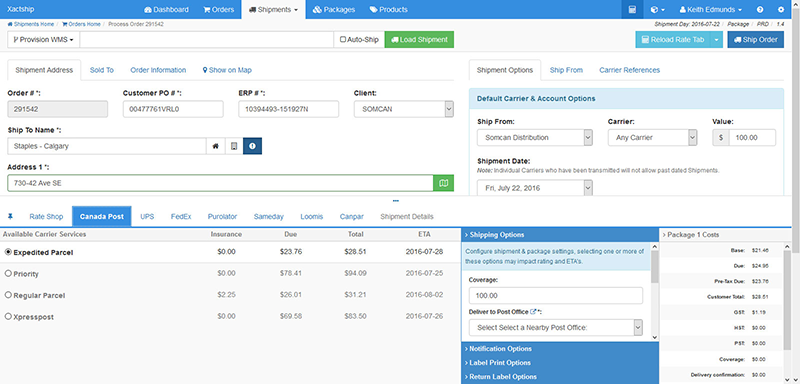Switch to the Ship From tab
The height and width of the screenshot is (384, 800).
click(566, 70)
